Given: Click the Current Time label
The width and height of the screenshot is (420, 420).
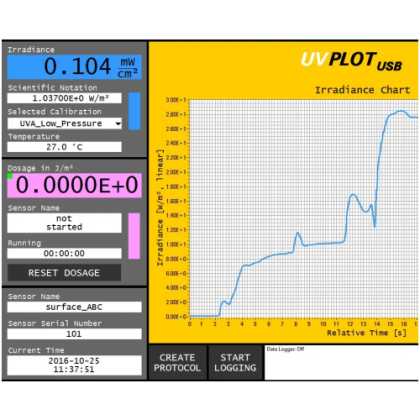Looking at the screenshot, I should 36,350.
